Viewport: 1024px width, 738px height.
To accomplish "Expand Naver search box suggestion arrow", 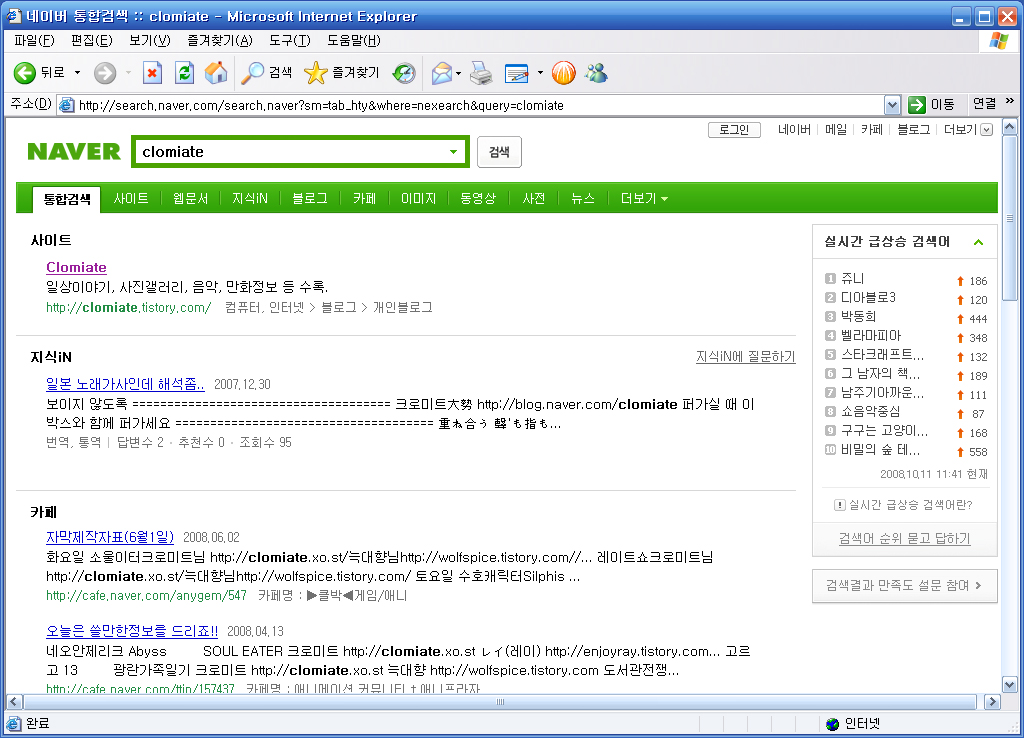I will (x=453, y=152).
